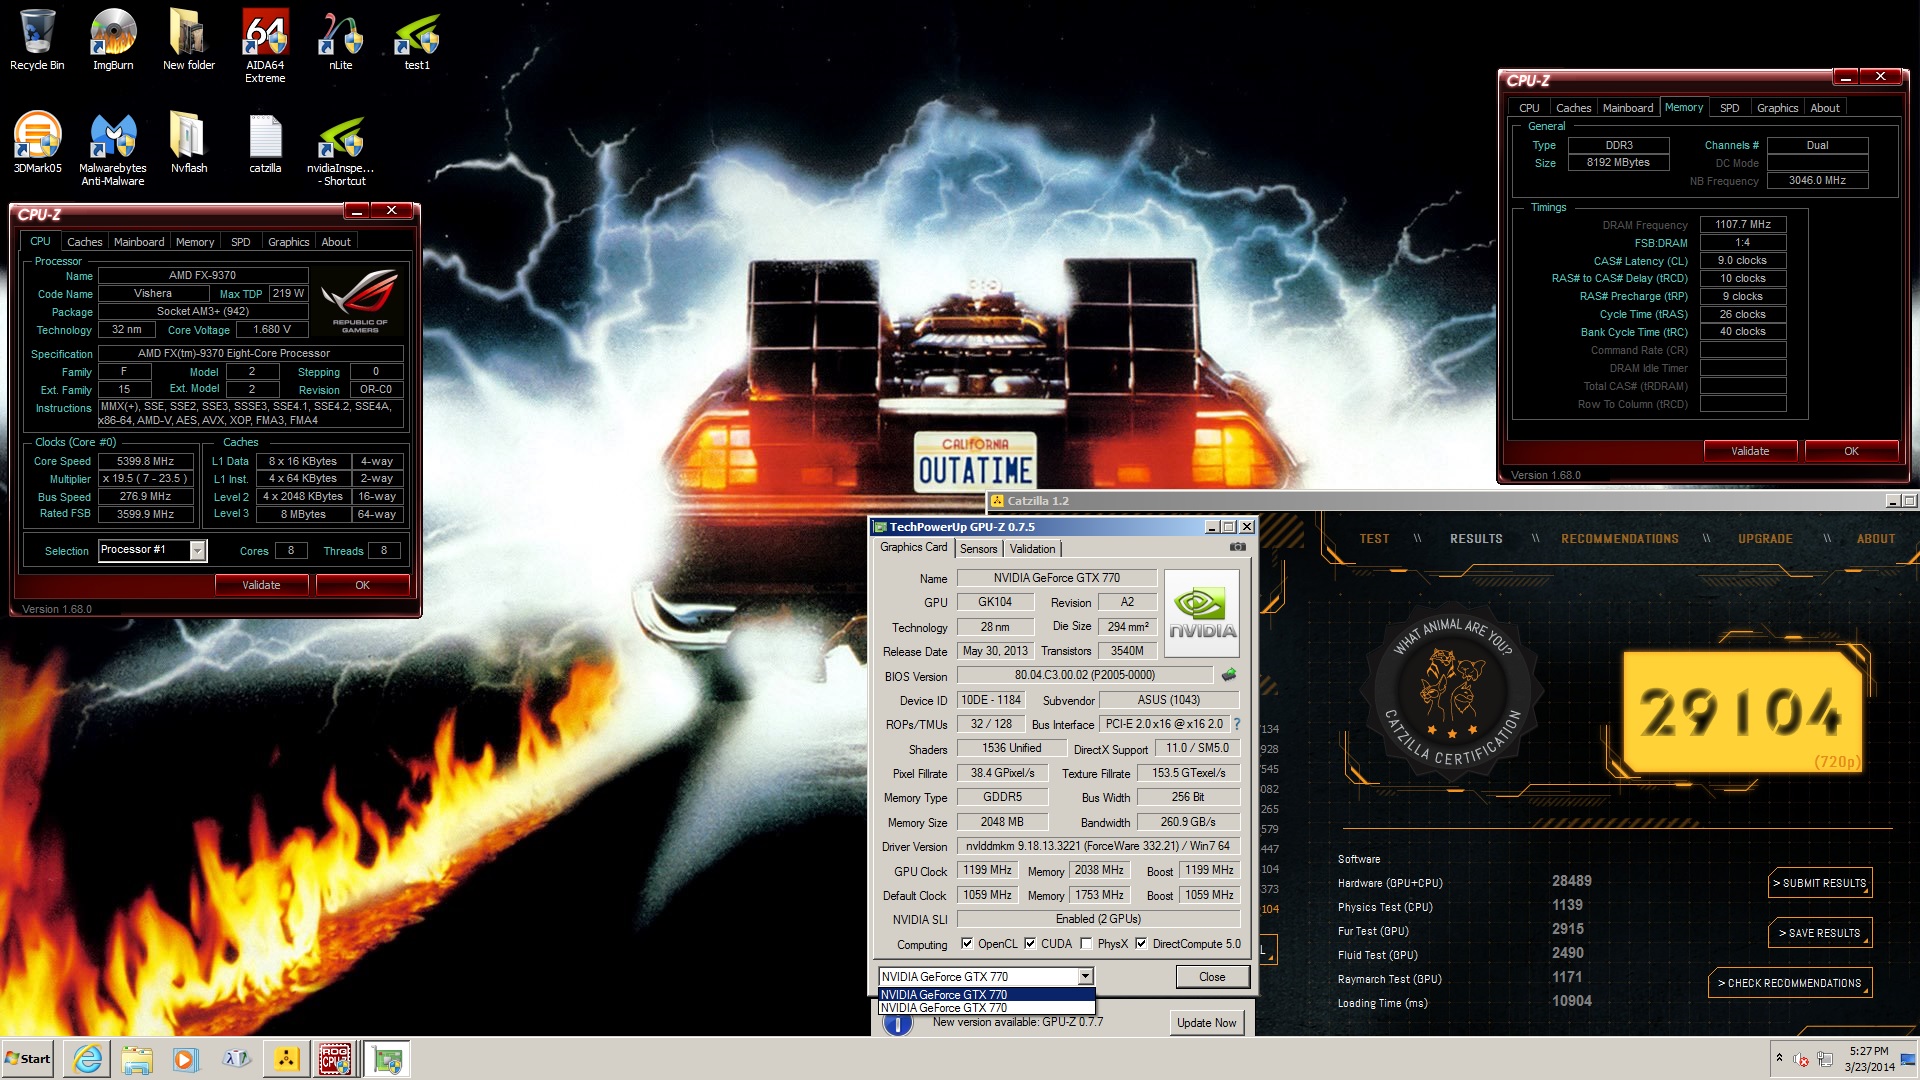Toggle the CUDA checkbox in GPU-Z
The image size is (1920, 1080).
click(1030, 943)
